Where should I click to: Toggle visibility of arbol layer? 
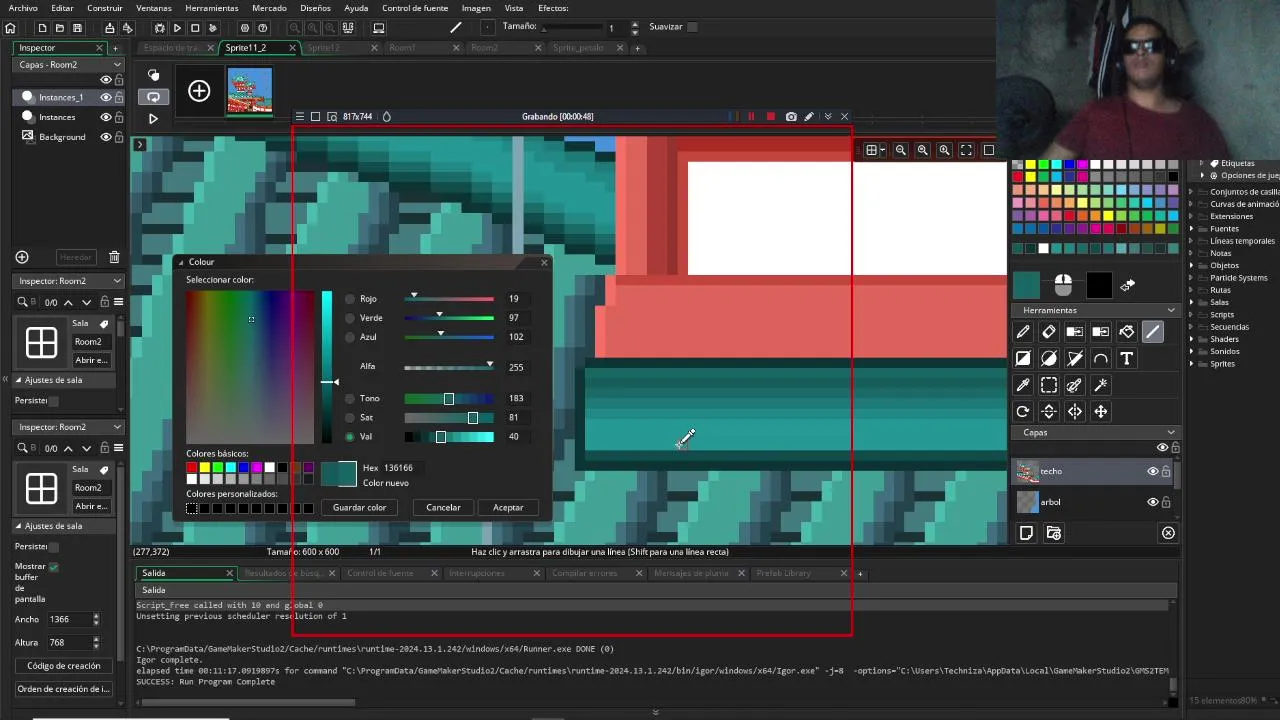click(1152, 502)
